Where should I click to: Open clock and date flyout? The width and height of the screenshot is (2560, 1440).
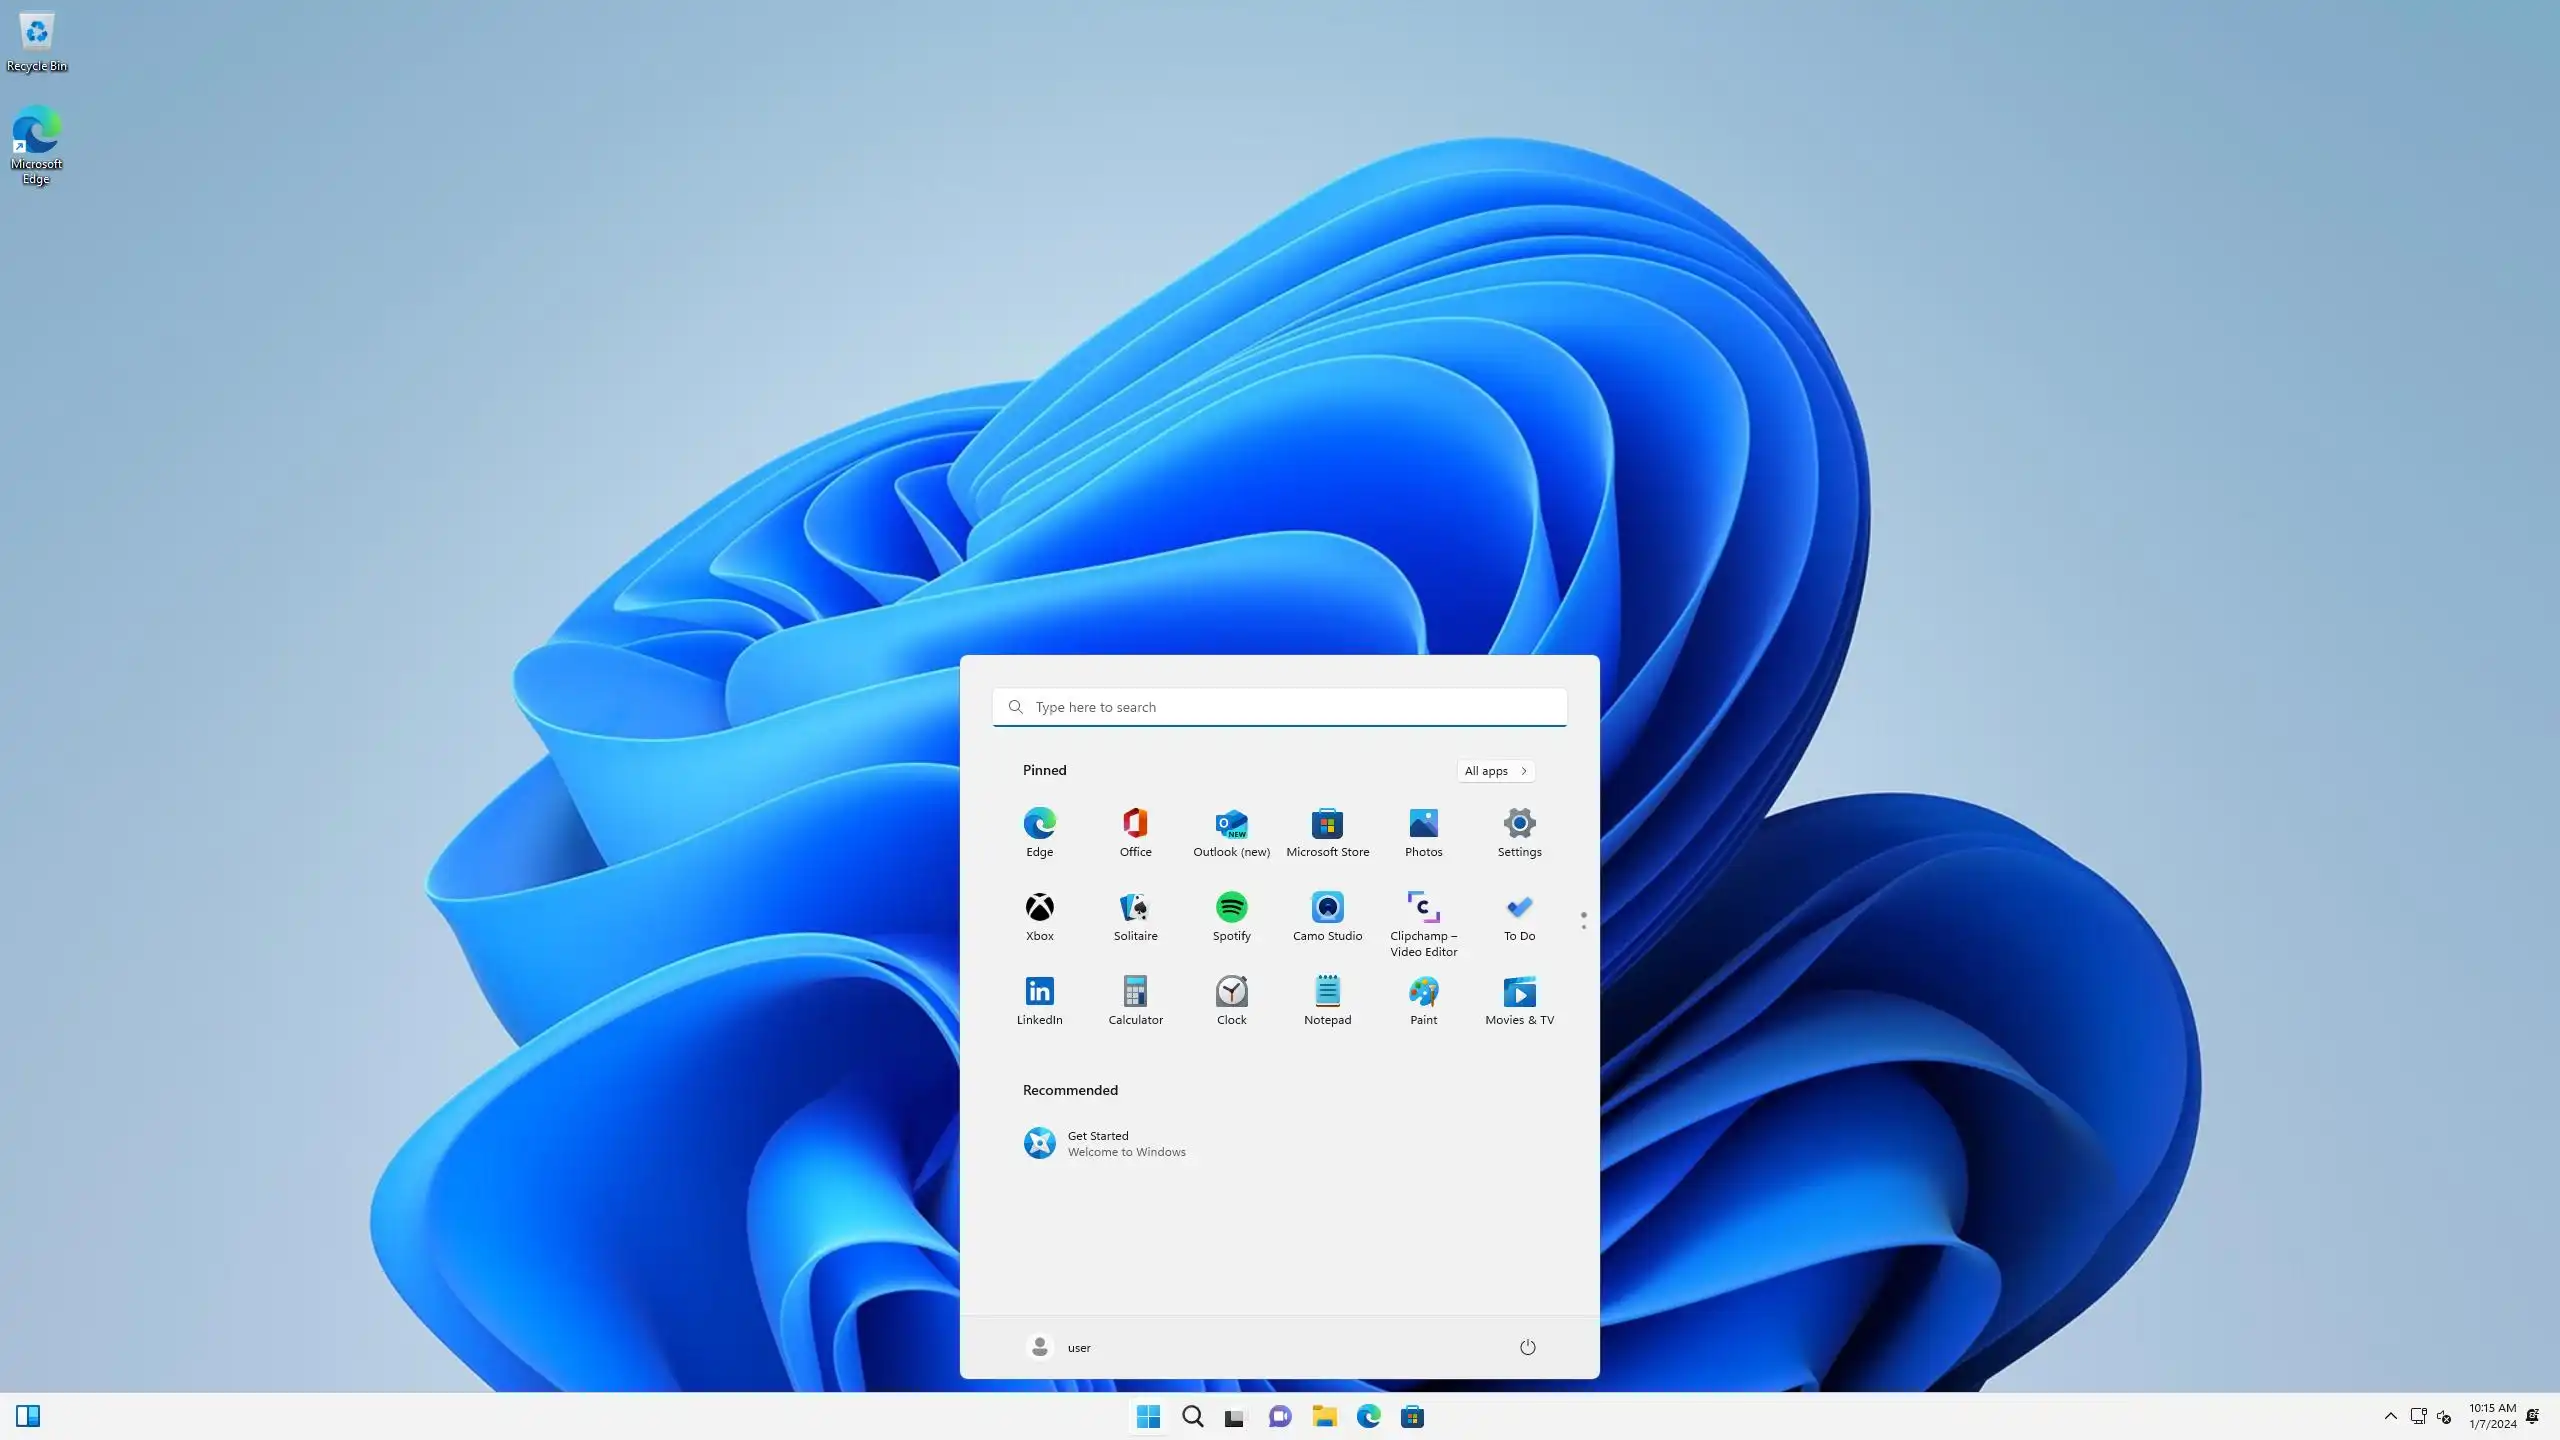2492,1416
